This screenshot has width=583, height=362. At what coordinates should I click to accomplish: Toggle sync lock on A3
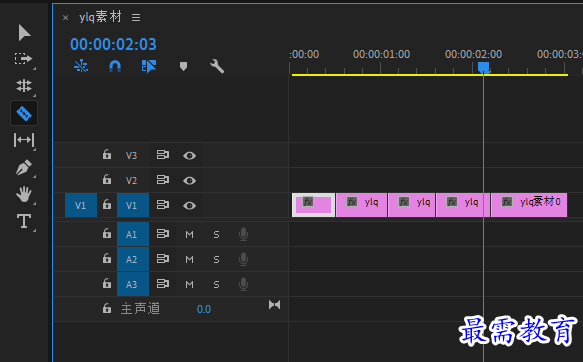(162, 283)
